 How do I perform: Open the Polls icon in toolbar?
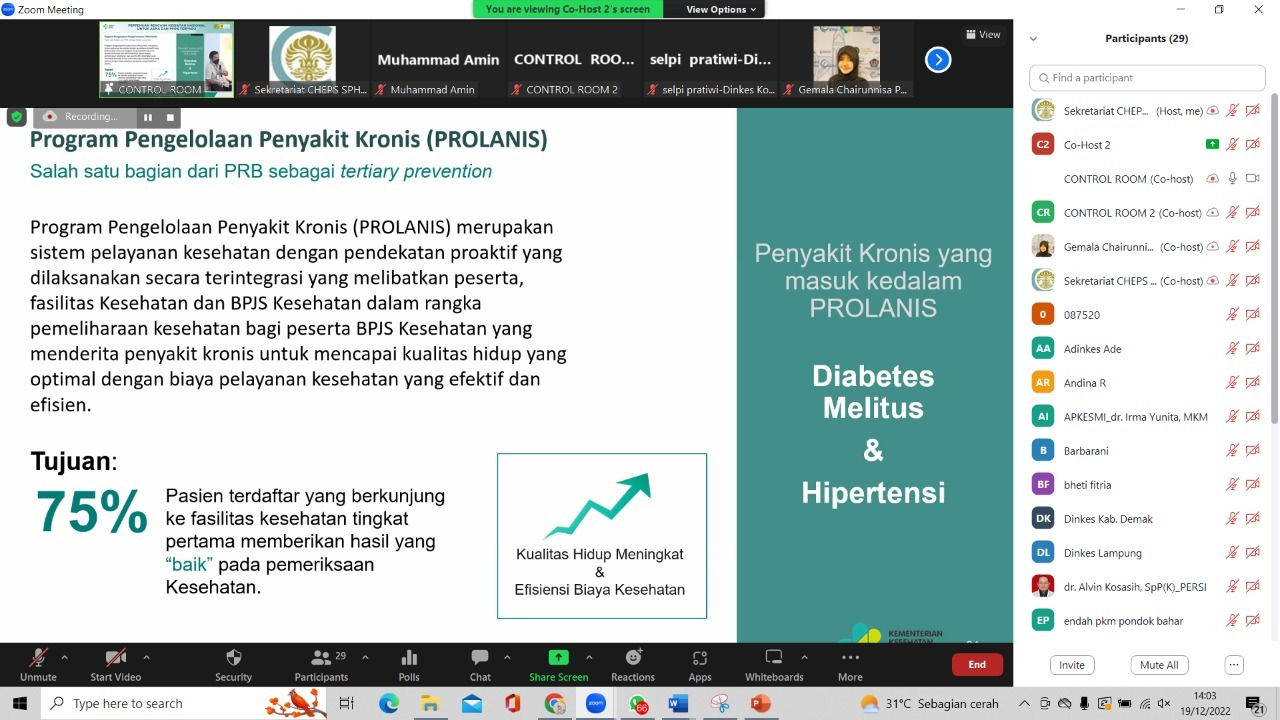pos(409,658)
